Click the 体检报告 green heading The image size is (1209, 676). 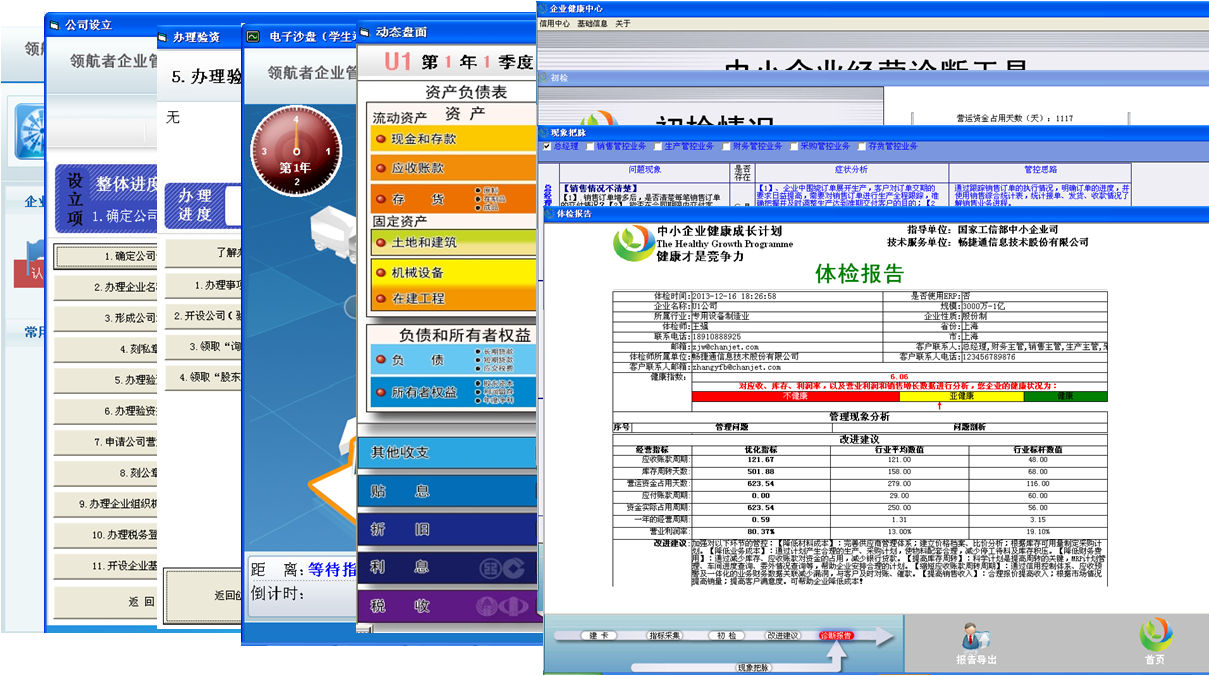[x=860, y=274]
